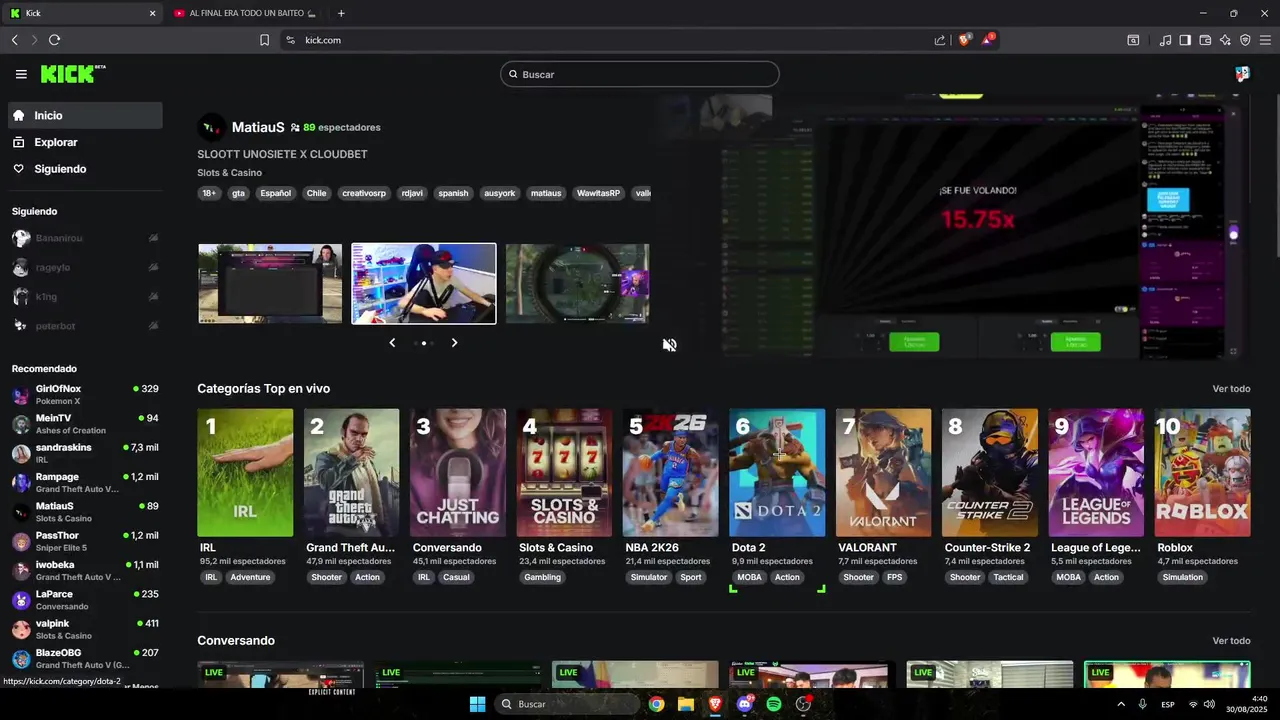This screenshot has width=1280, height=720.
Task: Select the WawitasRP tag
Action: coord(598,193)
